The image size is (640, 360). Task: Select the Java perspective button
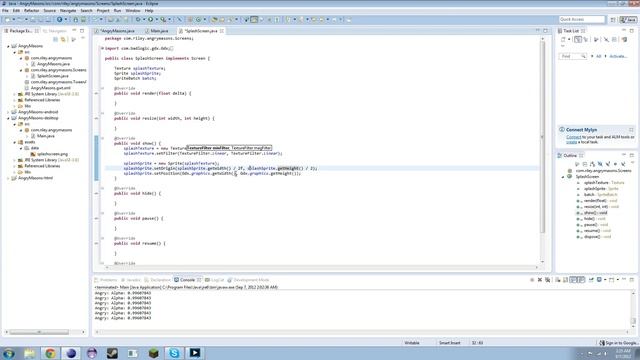628,20
